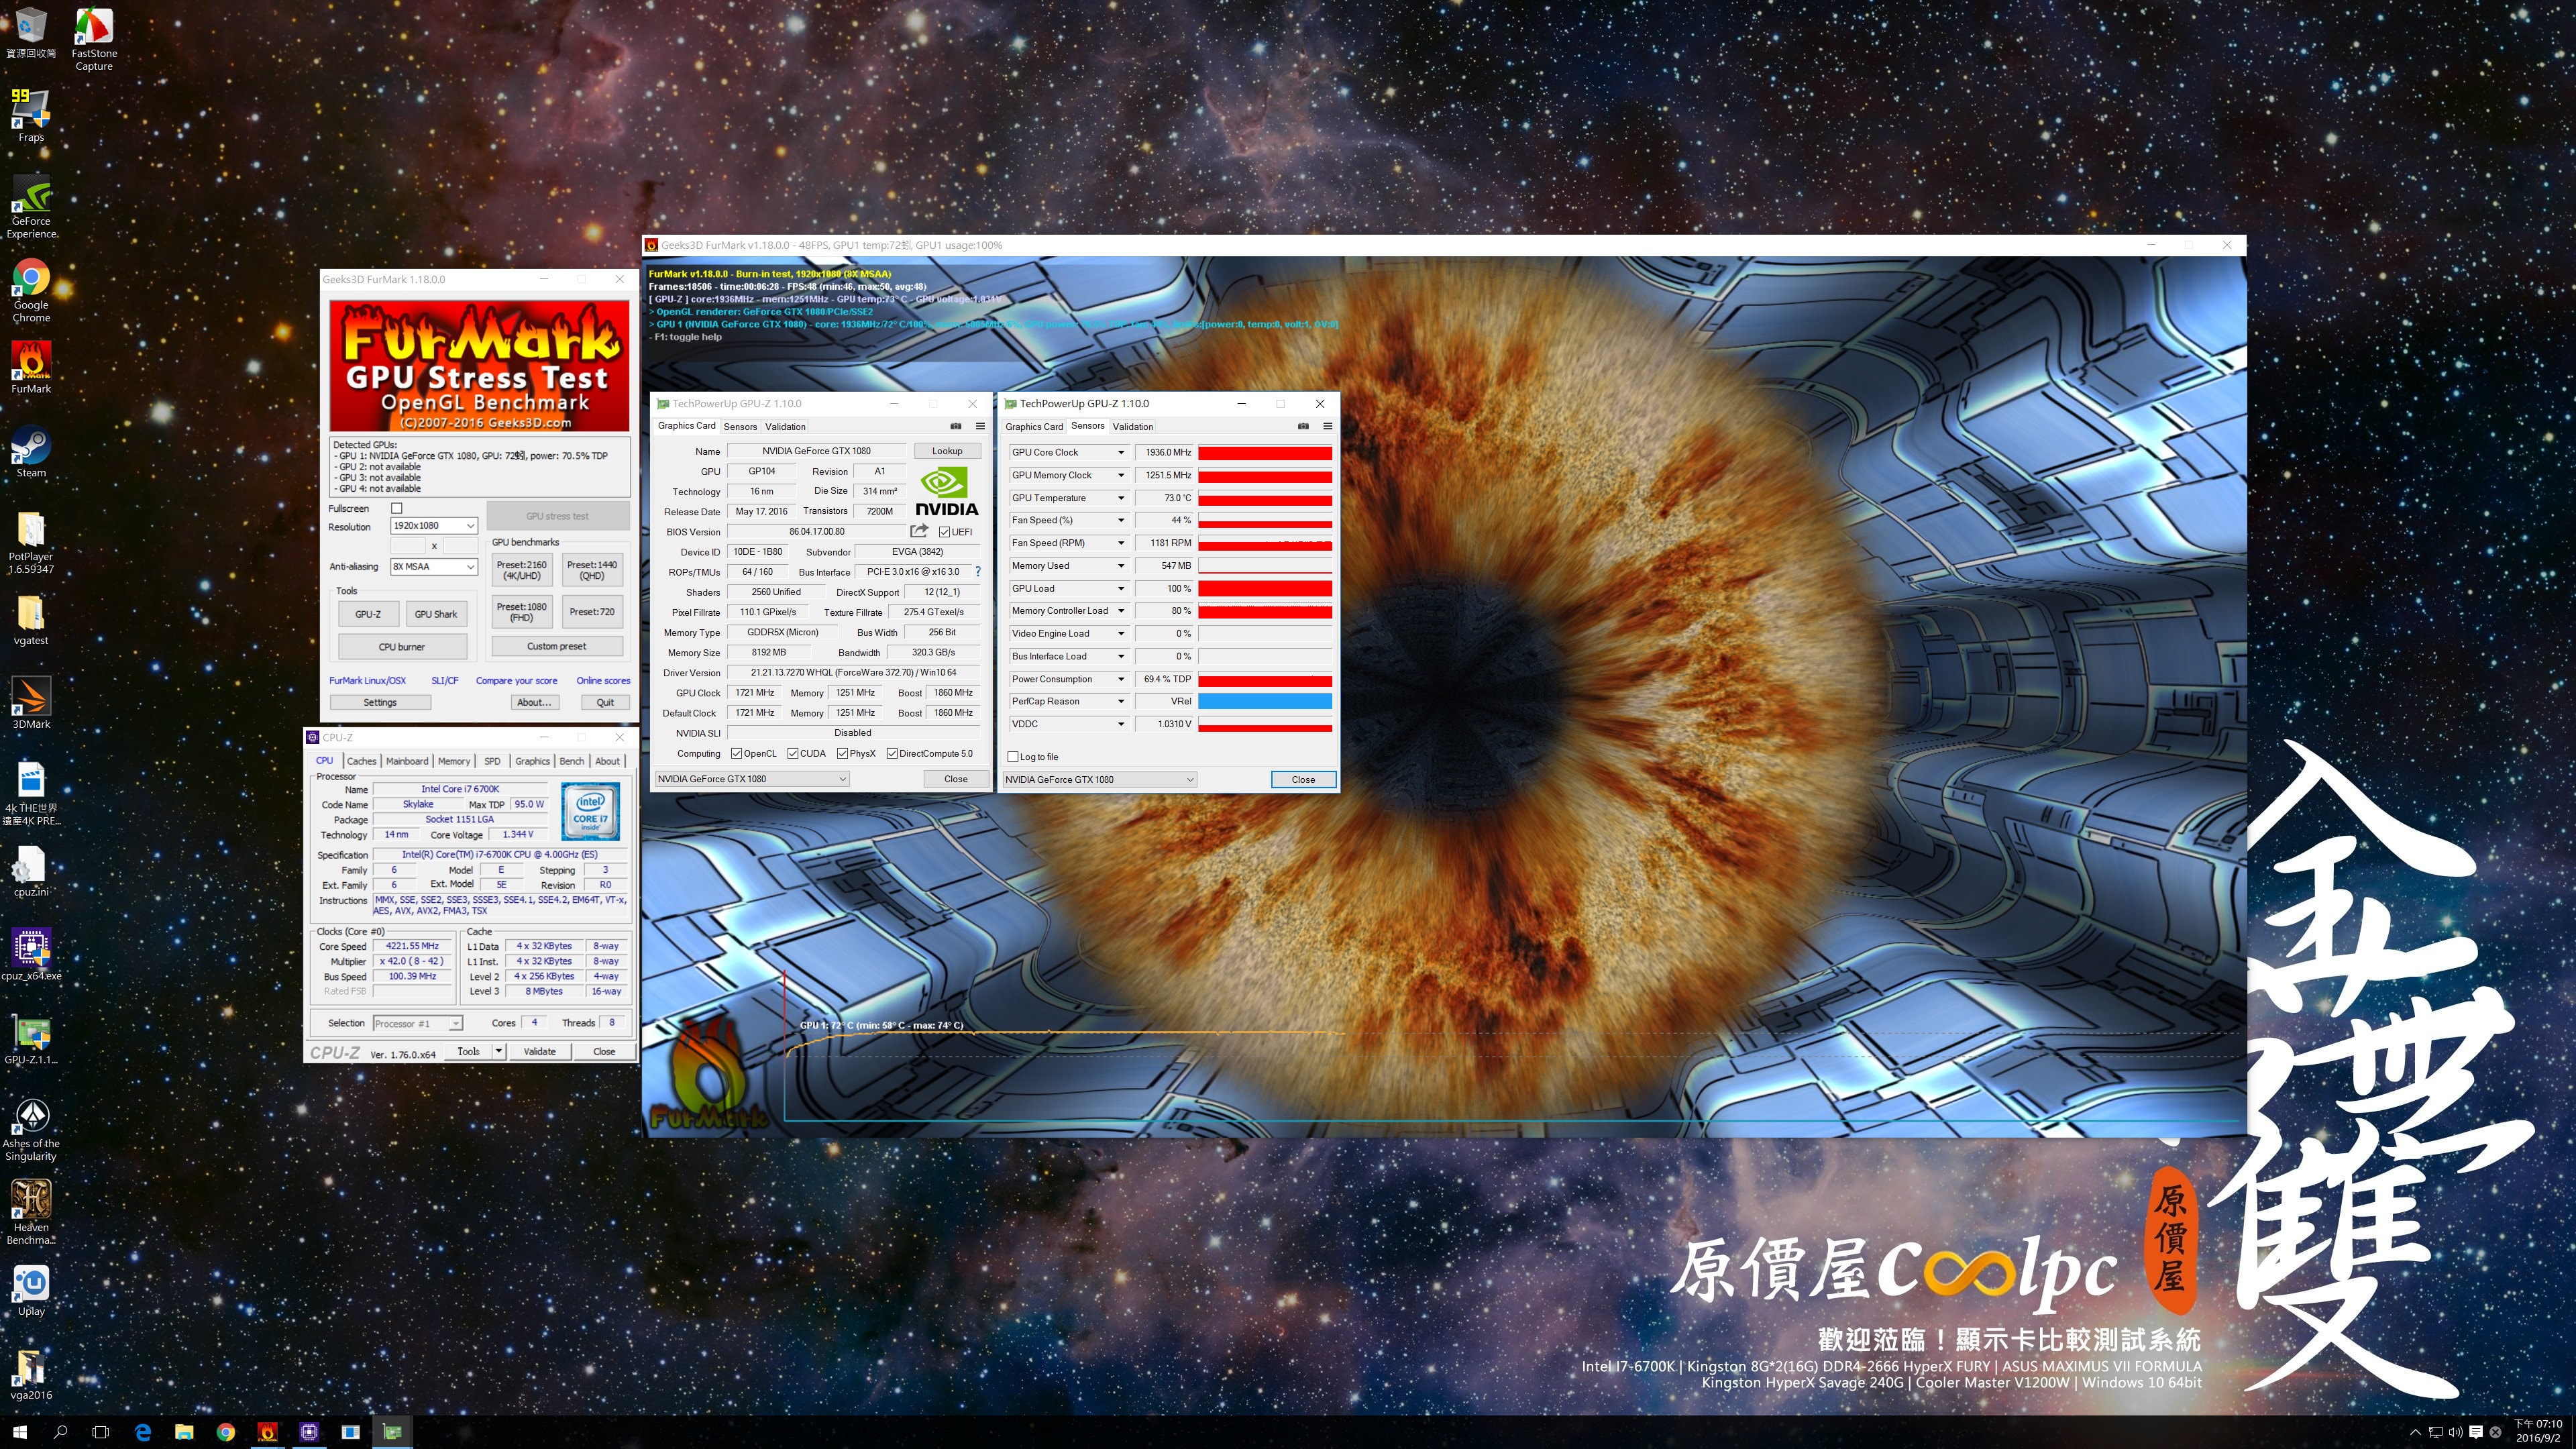
Task: Click the Task View taskbar button
Action: tap(100, 1432)
